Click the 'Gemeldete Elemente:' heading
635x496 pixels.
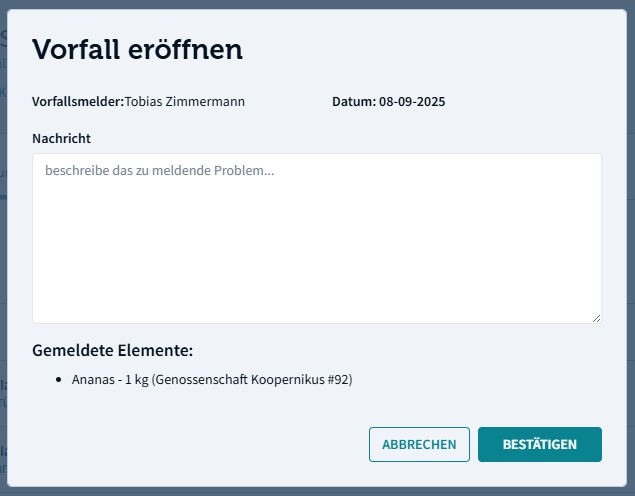tap(112, 351)
